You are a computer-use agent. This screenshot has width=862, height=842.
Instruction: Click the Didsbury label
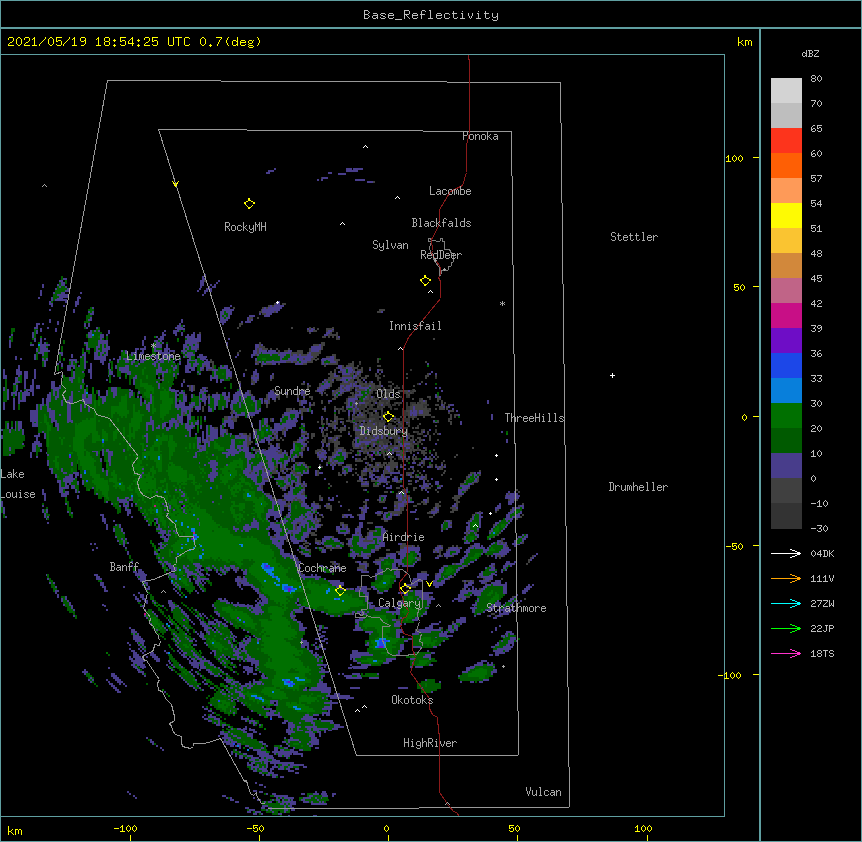[x=384, y=431]
